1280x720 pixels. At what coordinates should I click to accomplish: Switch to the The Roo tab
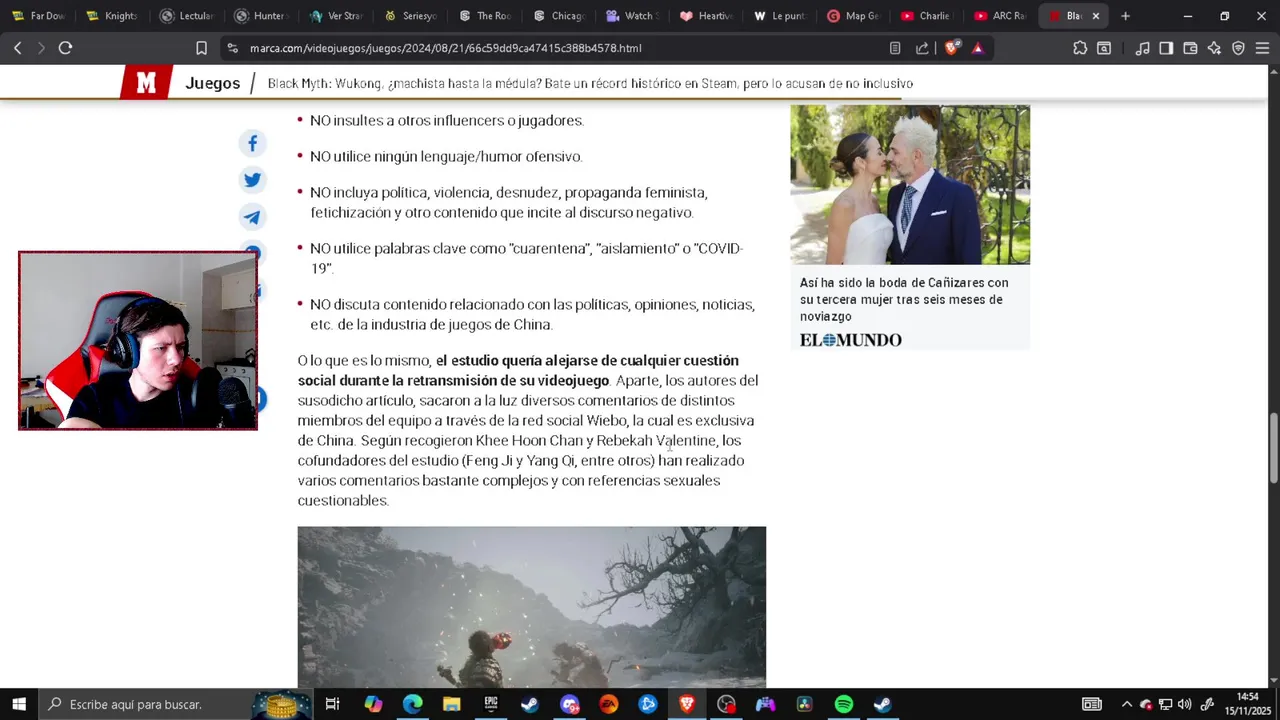click(x=485, y=16)
